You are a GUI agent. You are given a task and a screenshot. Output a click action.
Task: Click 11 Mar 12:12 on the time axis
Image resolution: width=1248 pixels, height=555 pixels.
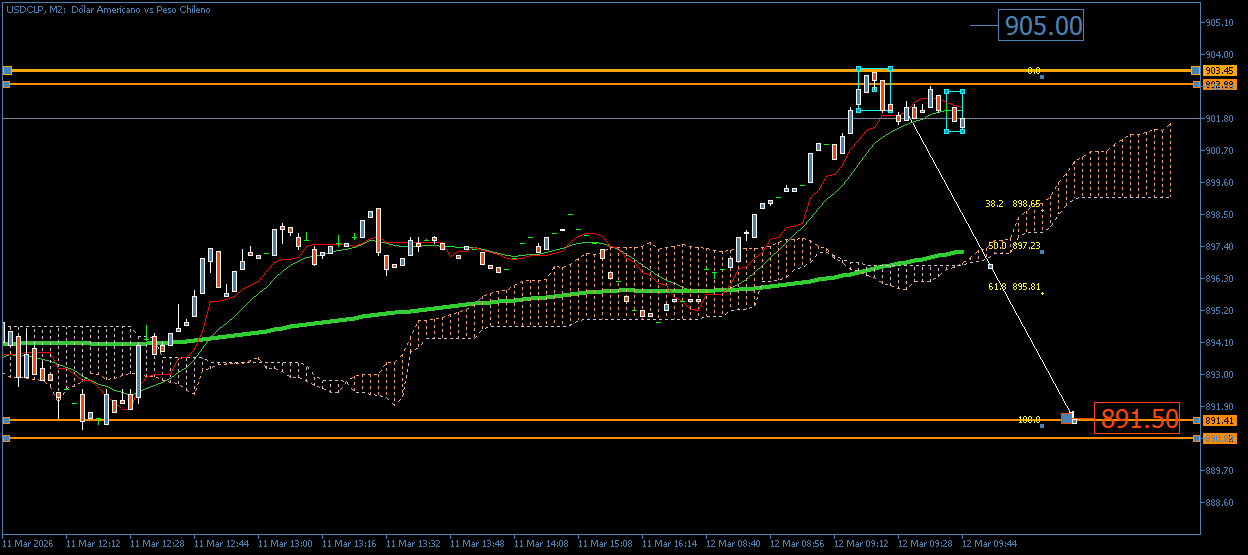(x=93, y=544)
